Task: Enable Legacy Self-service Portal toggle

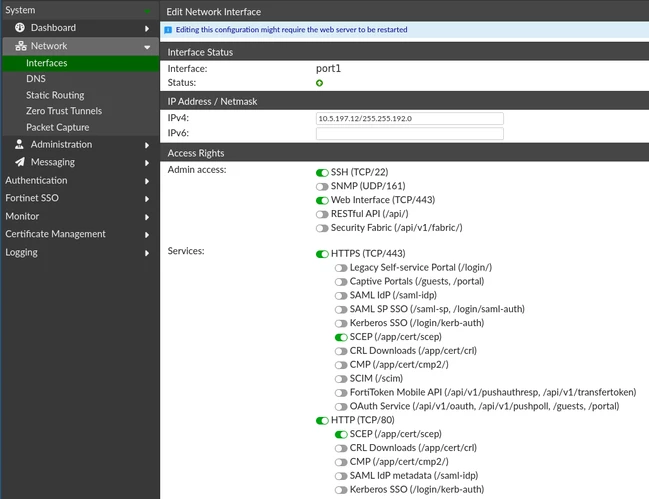Action: 341,268
